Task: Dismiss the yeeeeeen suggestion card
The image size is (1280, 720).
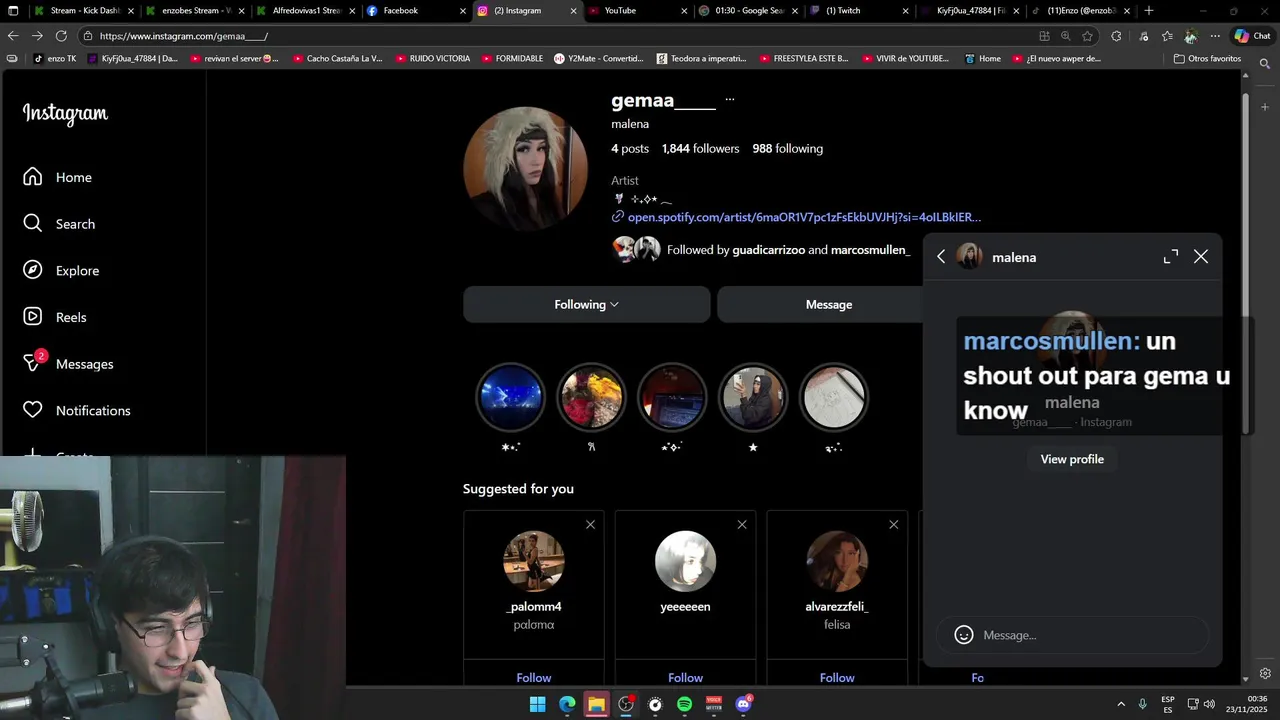Action: coord(742,525)
